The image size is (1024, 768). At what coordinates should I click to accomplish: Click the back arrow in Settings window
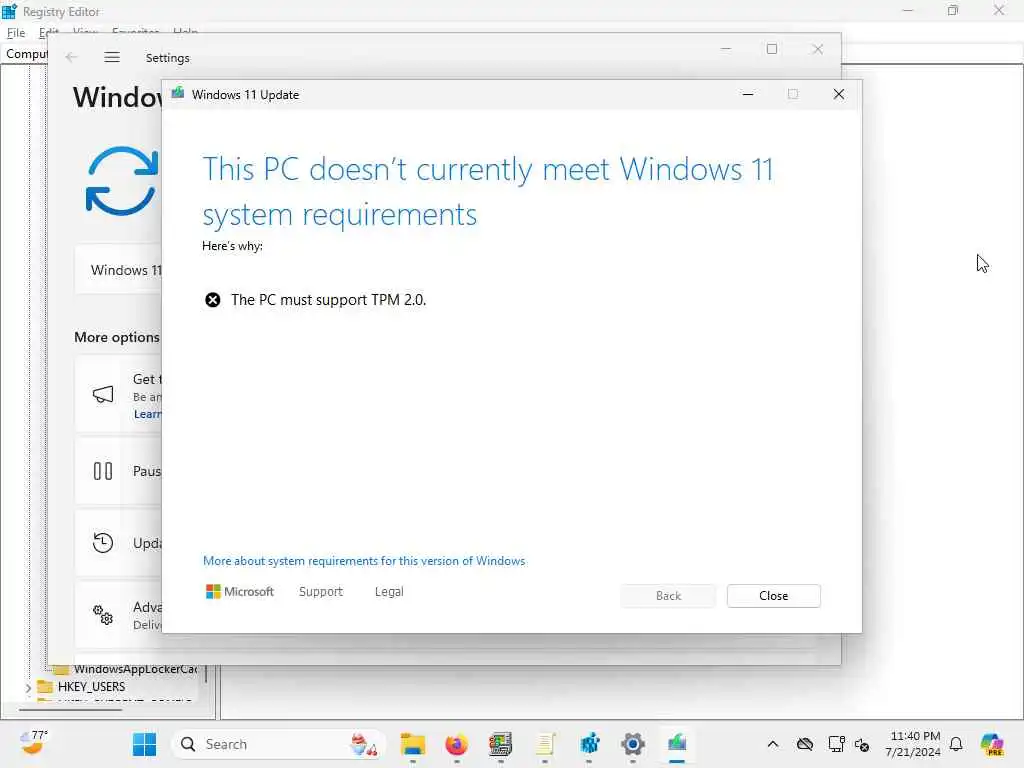point(71,57)
